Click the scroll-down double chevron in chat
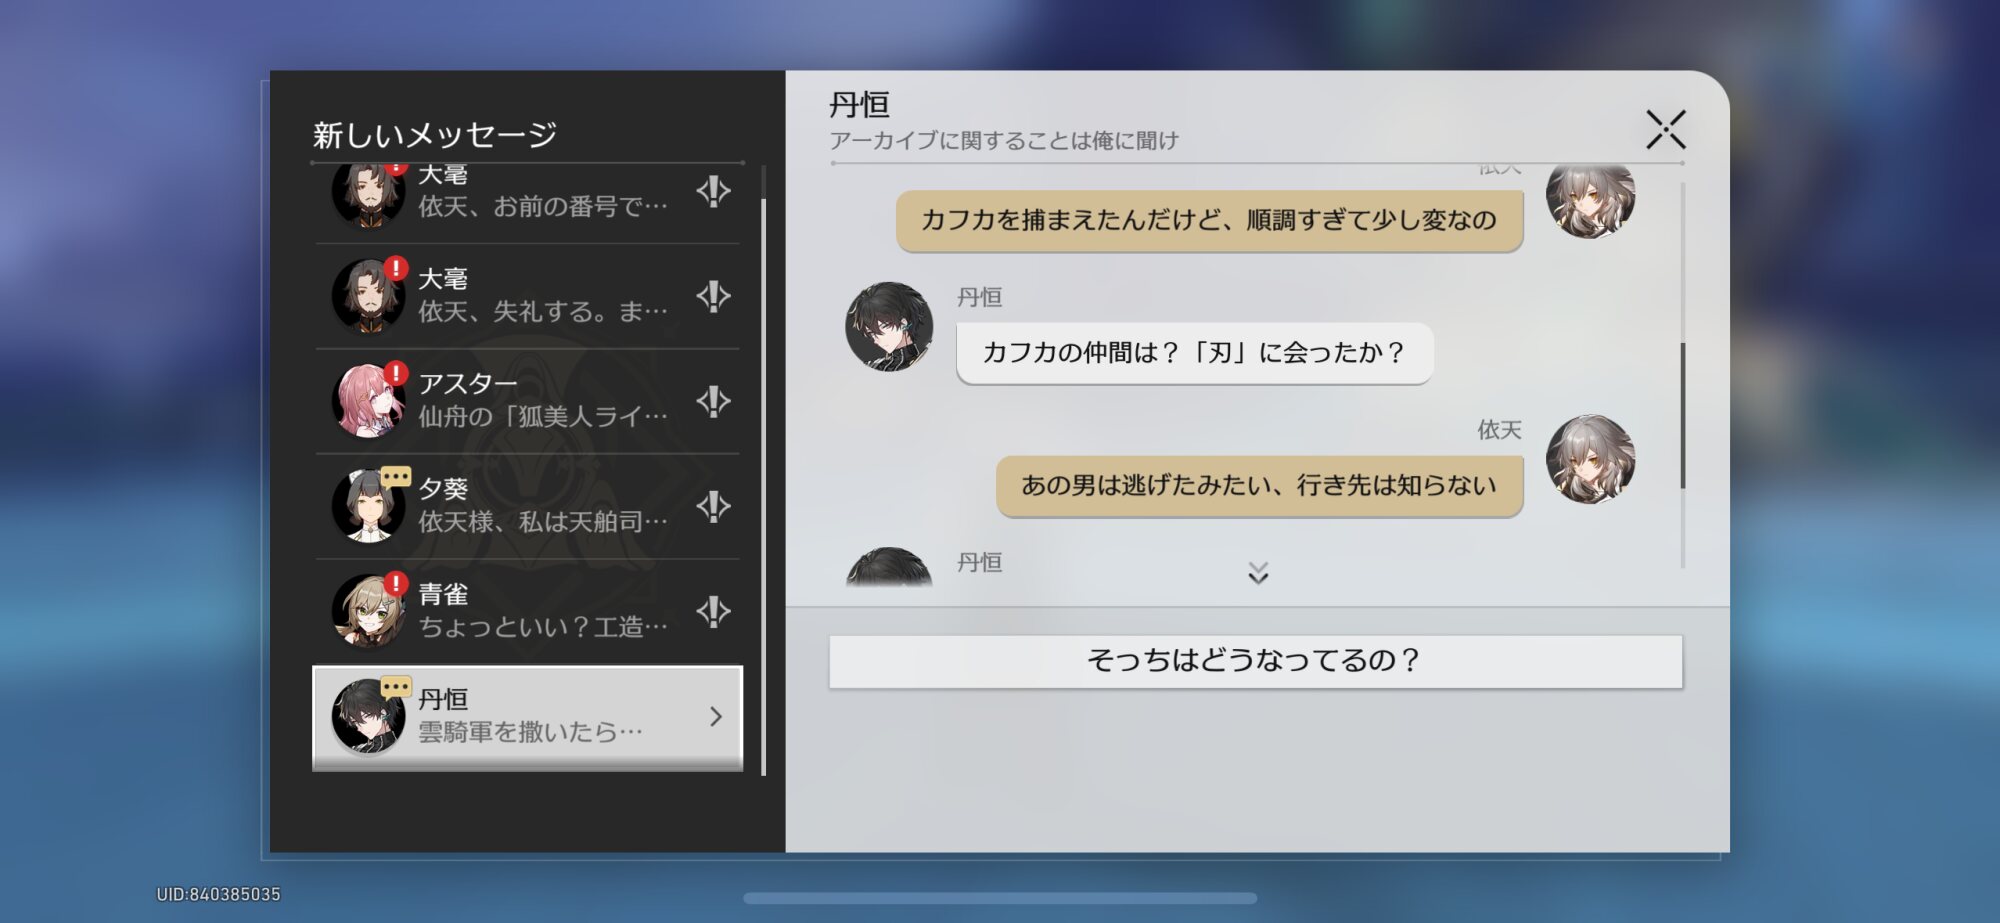 coord(1258,572)
